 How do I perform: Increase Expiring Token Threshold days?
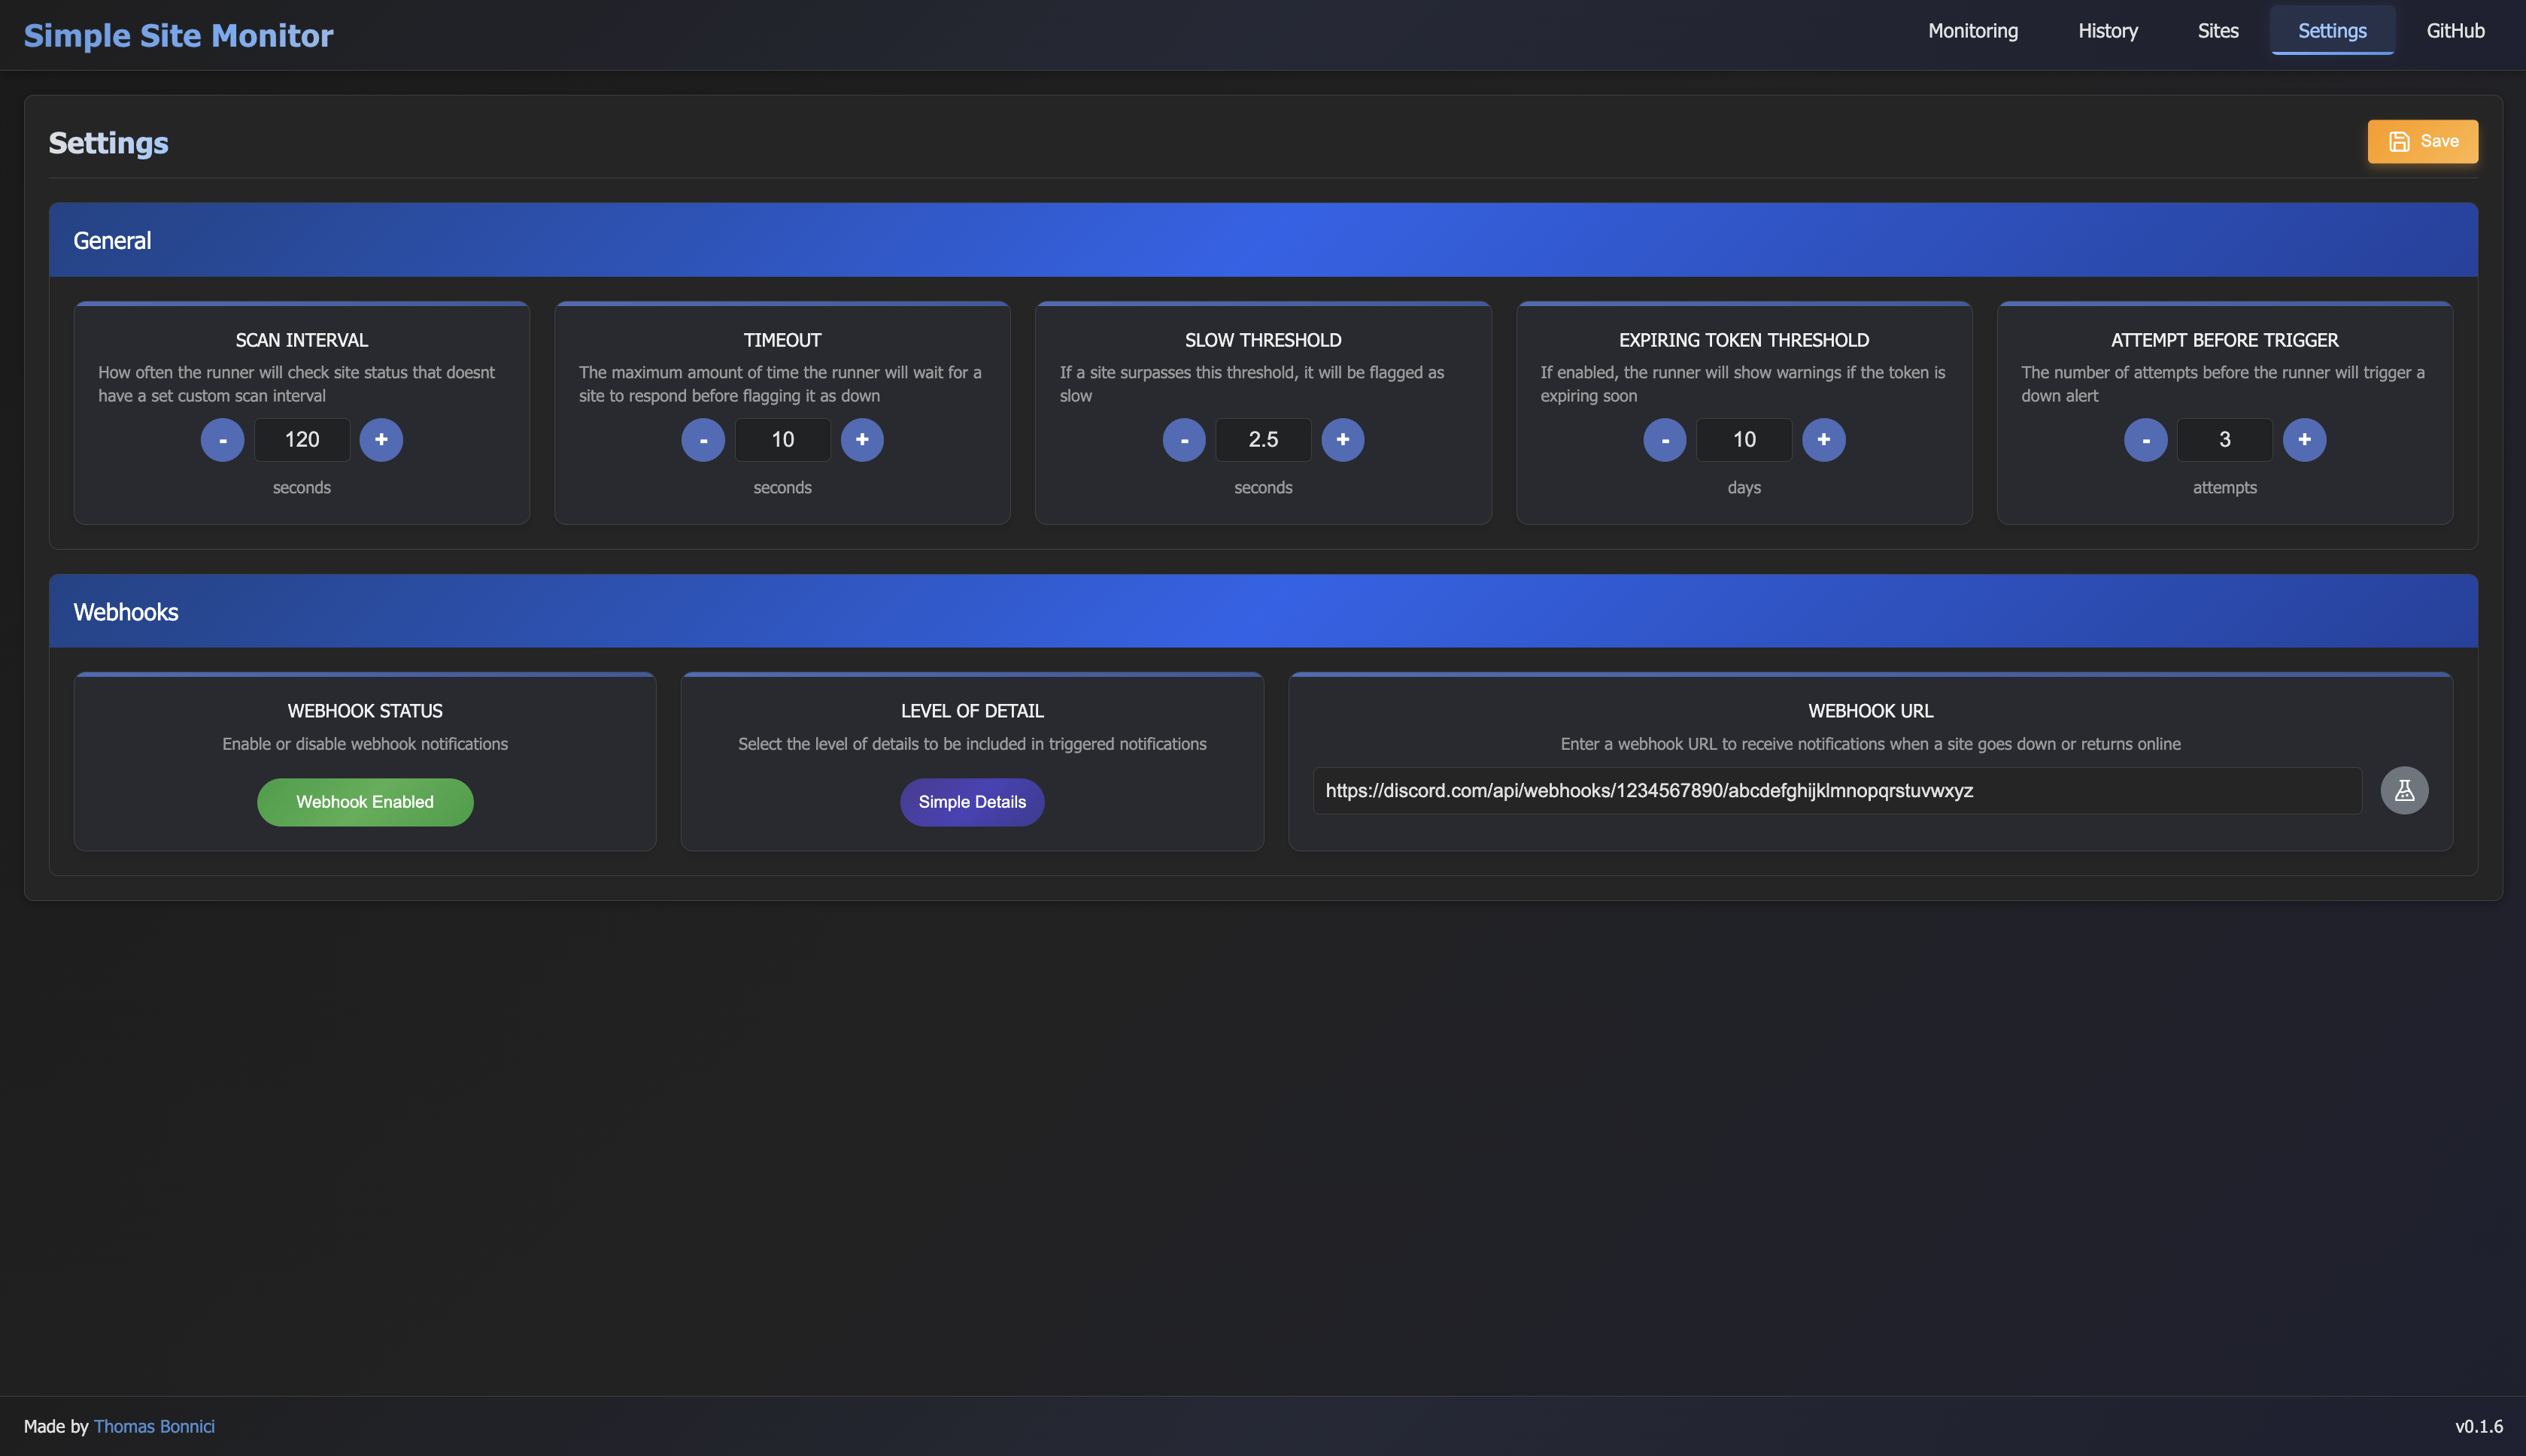1824,440
